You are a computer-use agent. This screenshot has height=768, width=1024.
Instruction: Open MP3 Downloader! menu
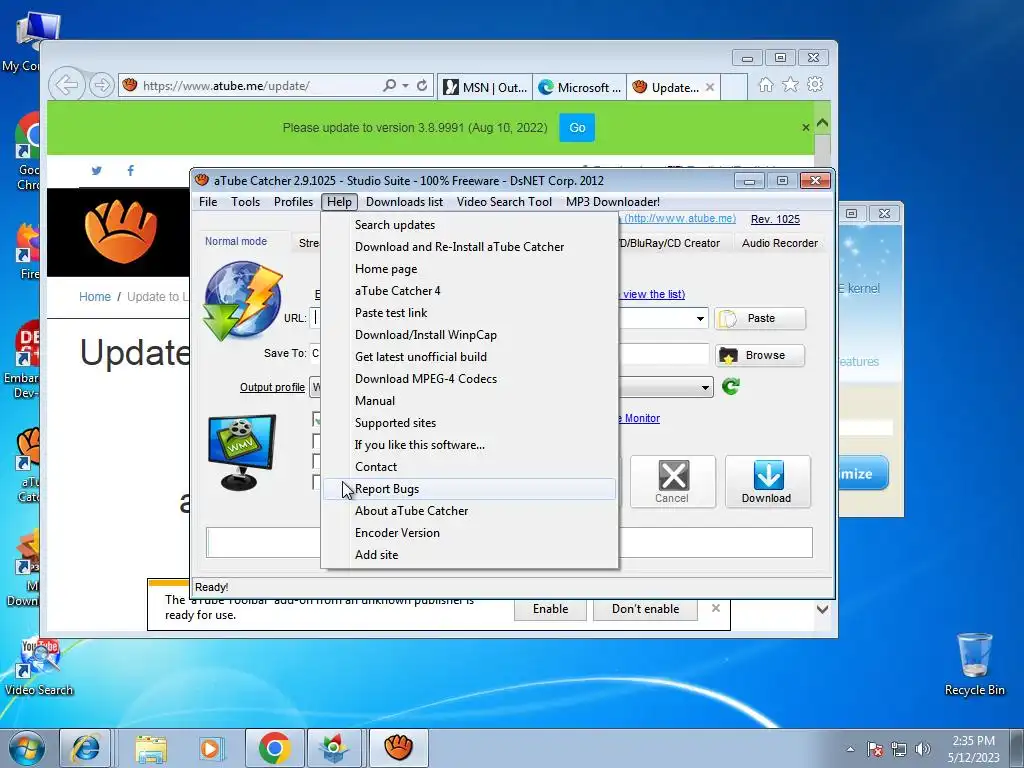point(613,202)
